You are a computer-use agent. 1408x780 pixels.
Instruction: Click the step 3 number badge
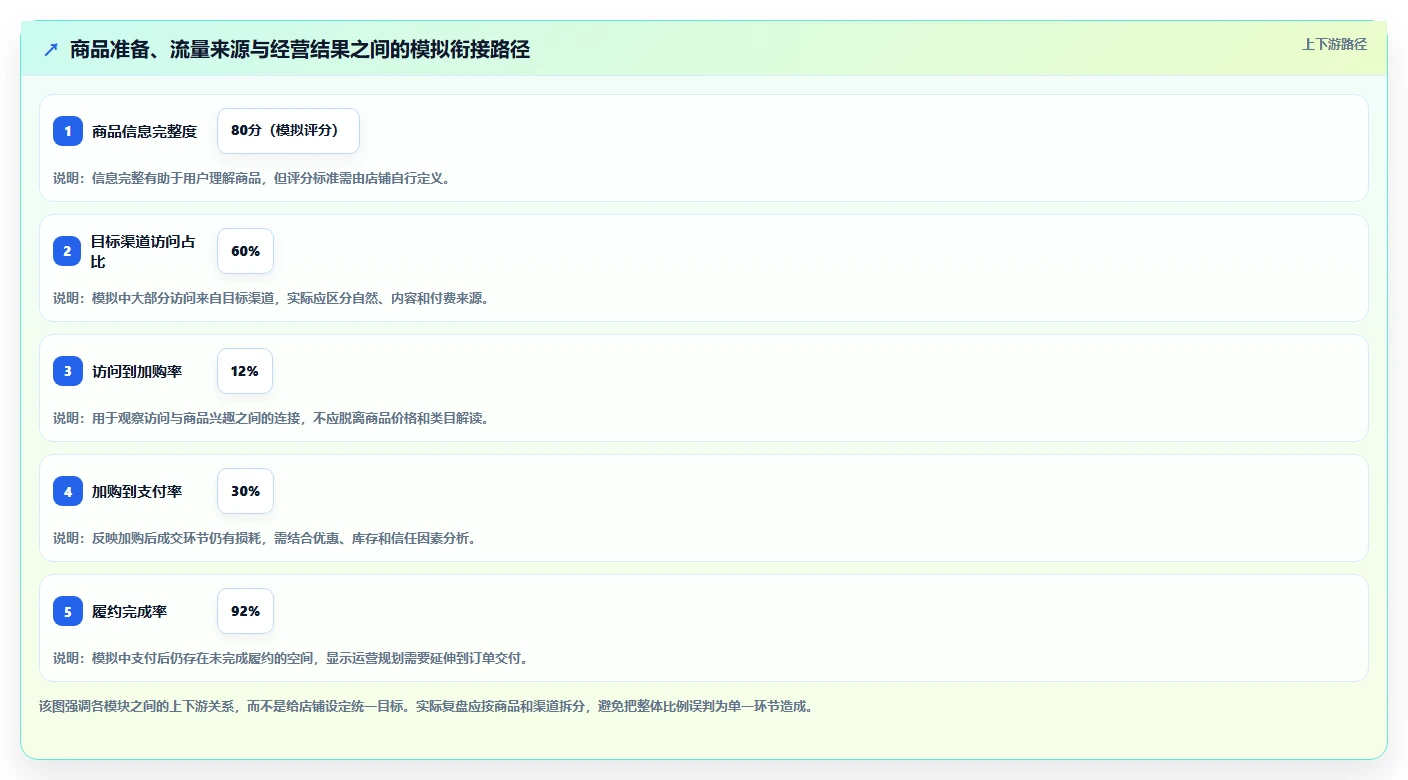tap(68, 371)
